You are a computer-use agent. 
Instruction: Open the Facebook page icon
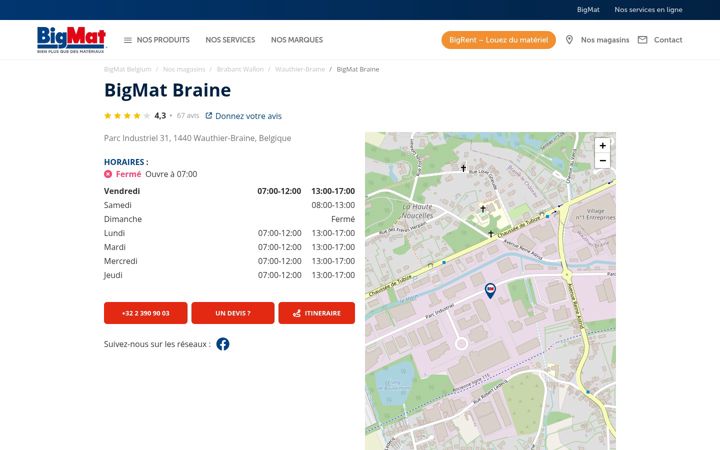click(x=223, y=344)
